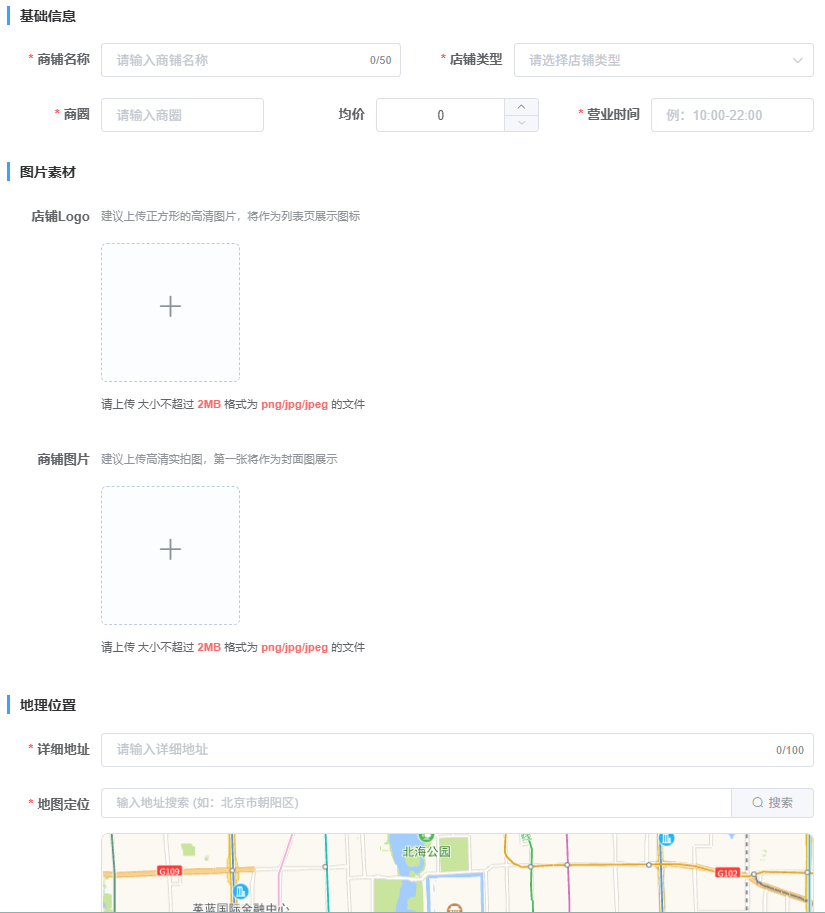Click the plus icon to upload 店铺Logo
This screenshot has width=825, height=913.
(170, 306)
